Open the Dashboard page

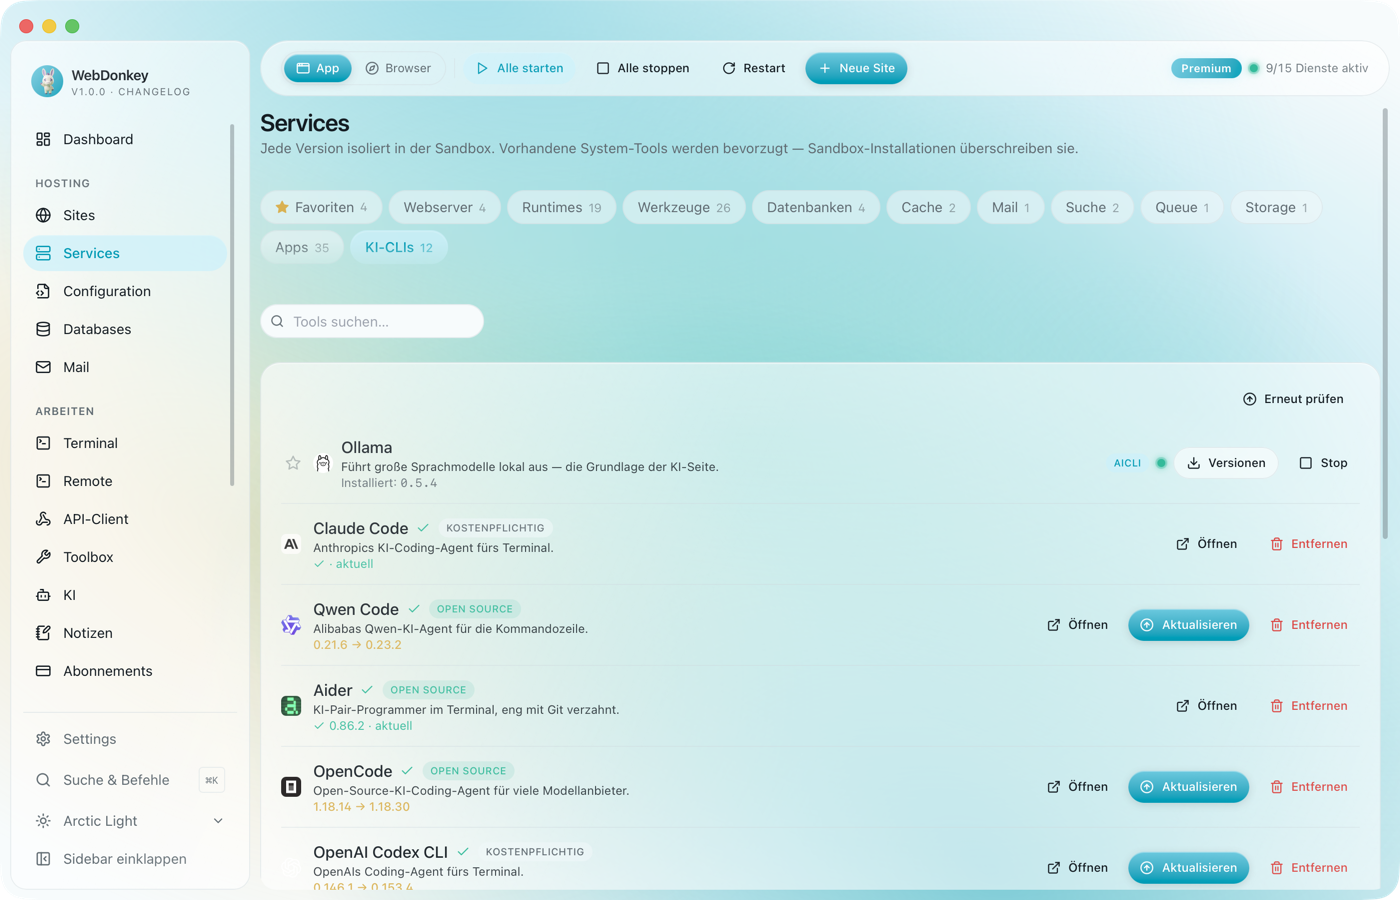tap(126, 139)
